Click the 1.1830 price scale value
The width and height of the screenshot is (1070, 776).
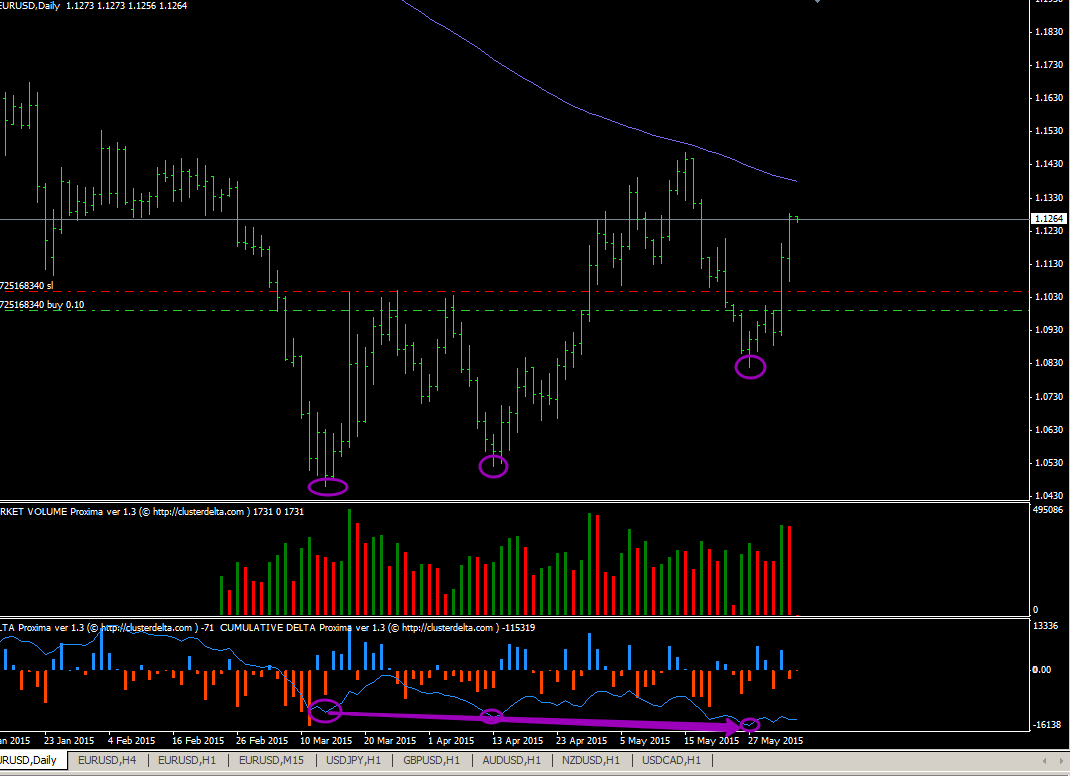[1049, 31]
